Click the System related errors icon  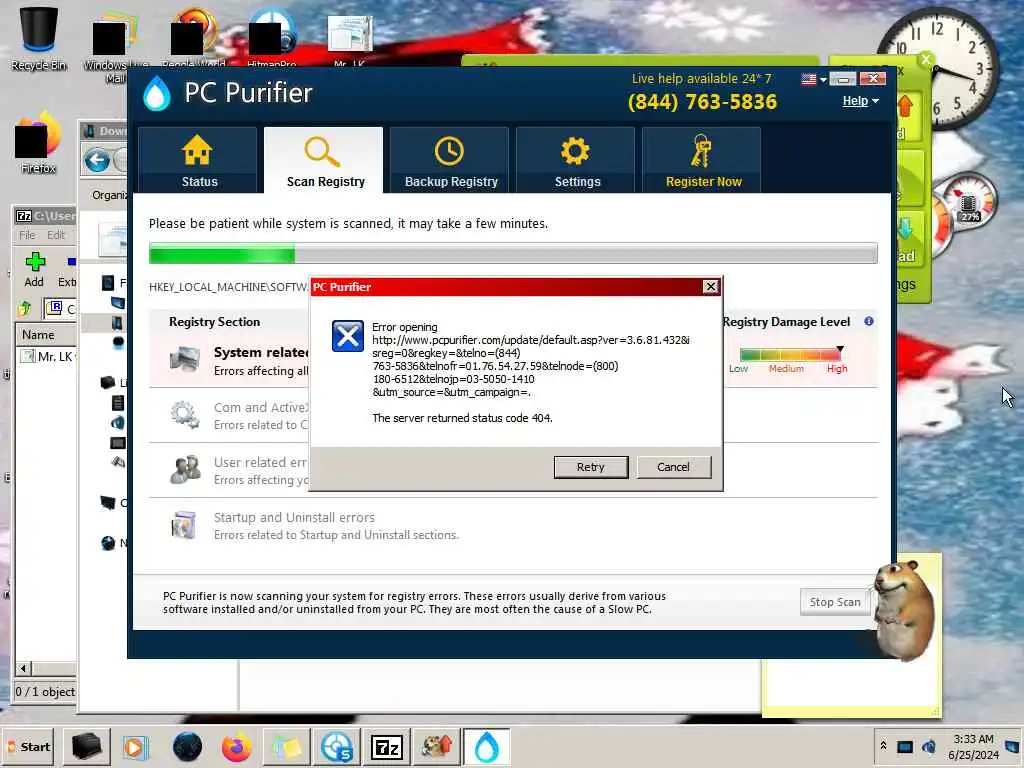185,360
